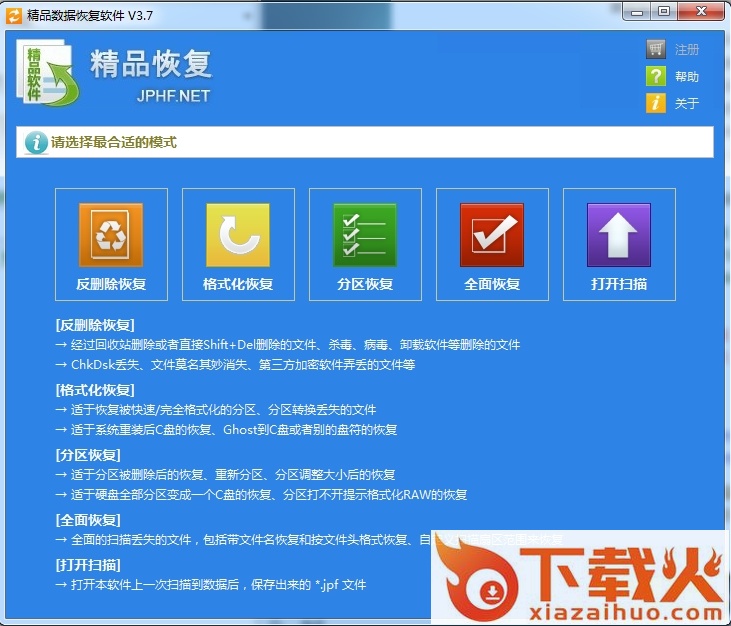Click the line mentioning 格式化RAW的恢复

(261, 494)
